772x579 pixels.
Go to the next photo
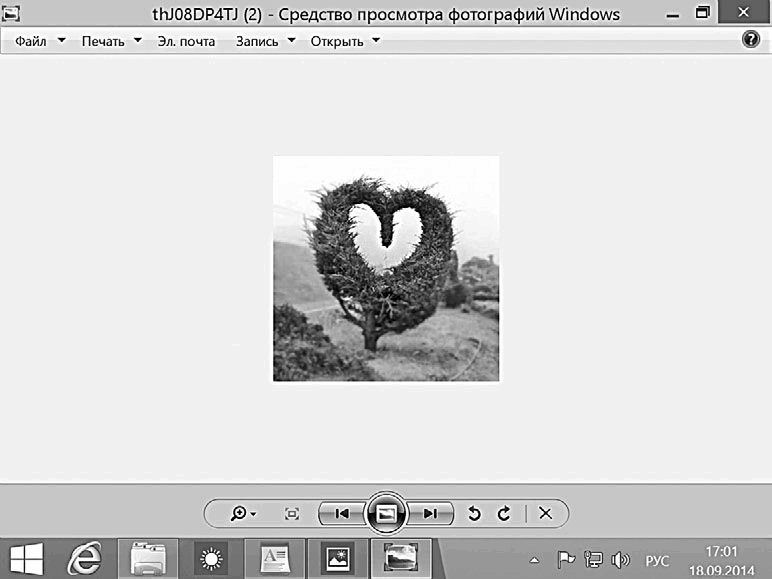tap(430, 513)
